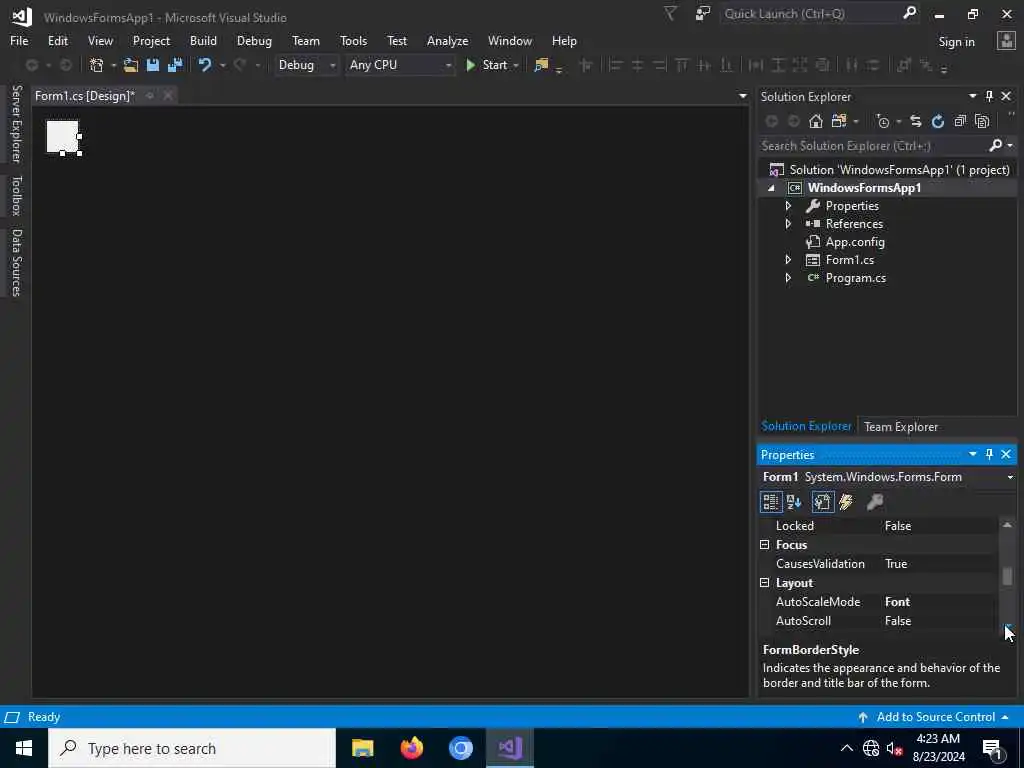
Task: Click the Search Solution Explorer input field
Action: tap(872, 146)
